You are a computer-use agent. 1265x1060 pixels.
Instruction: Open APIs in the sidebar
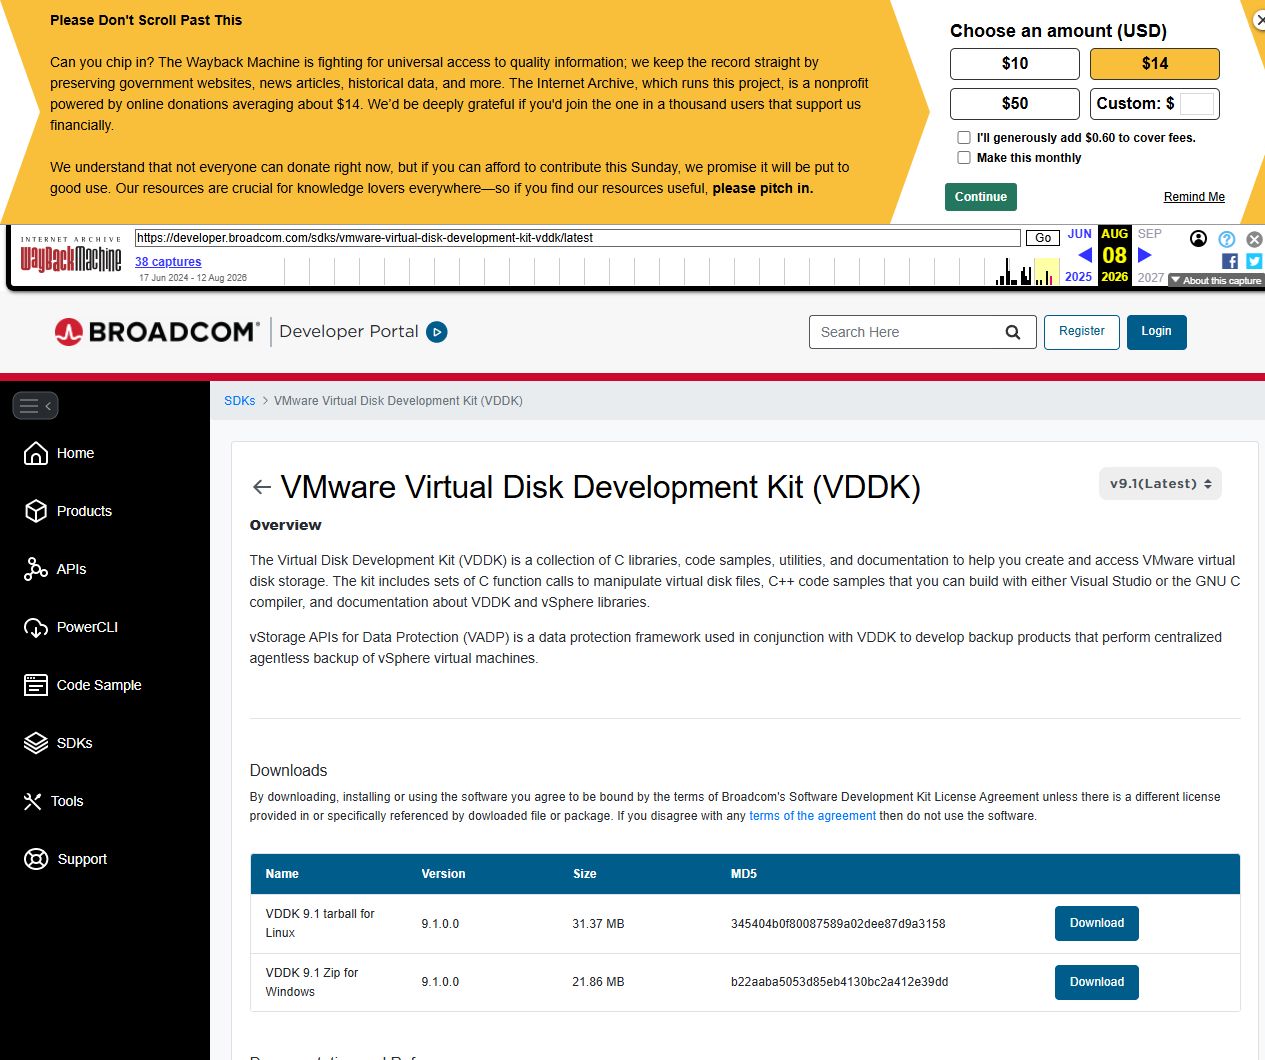coord(71,569)
